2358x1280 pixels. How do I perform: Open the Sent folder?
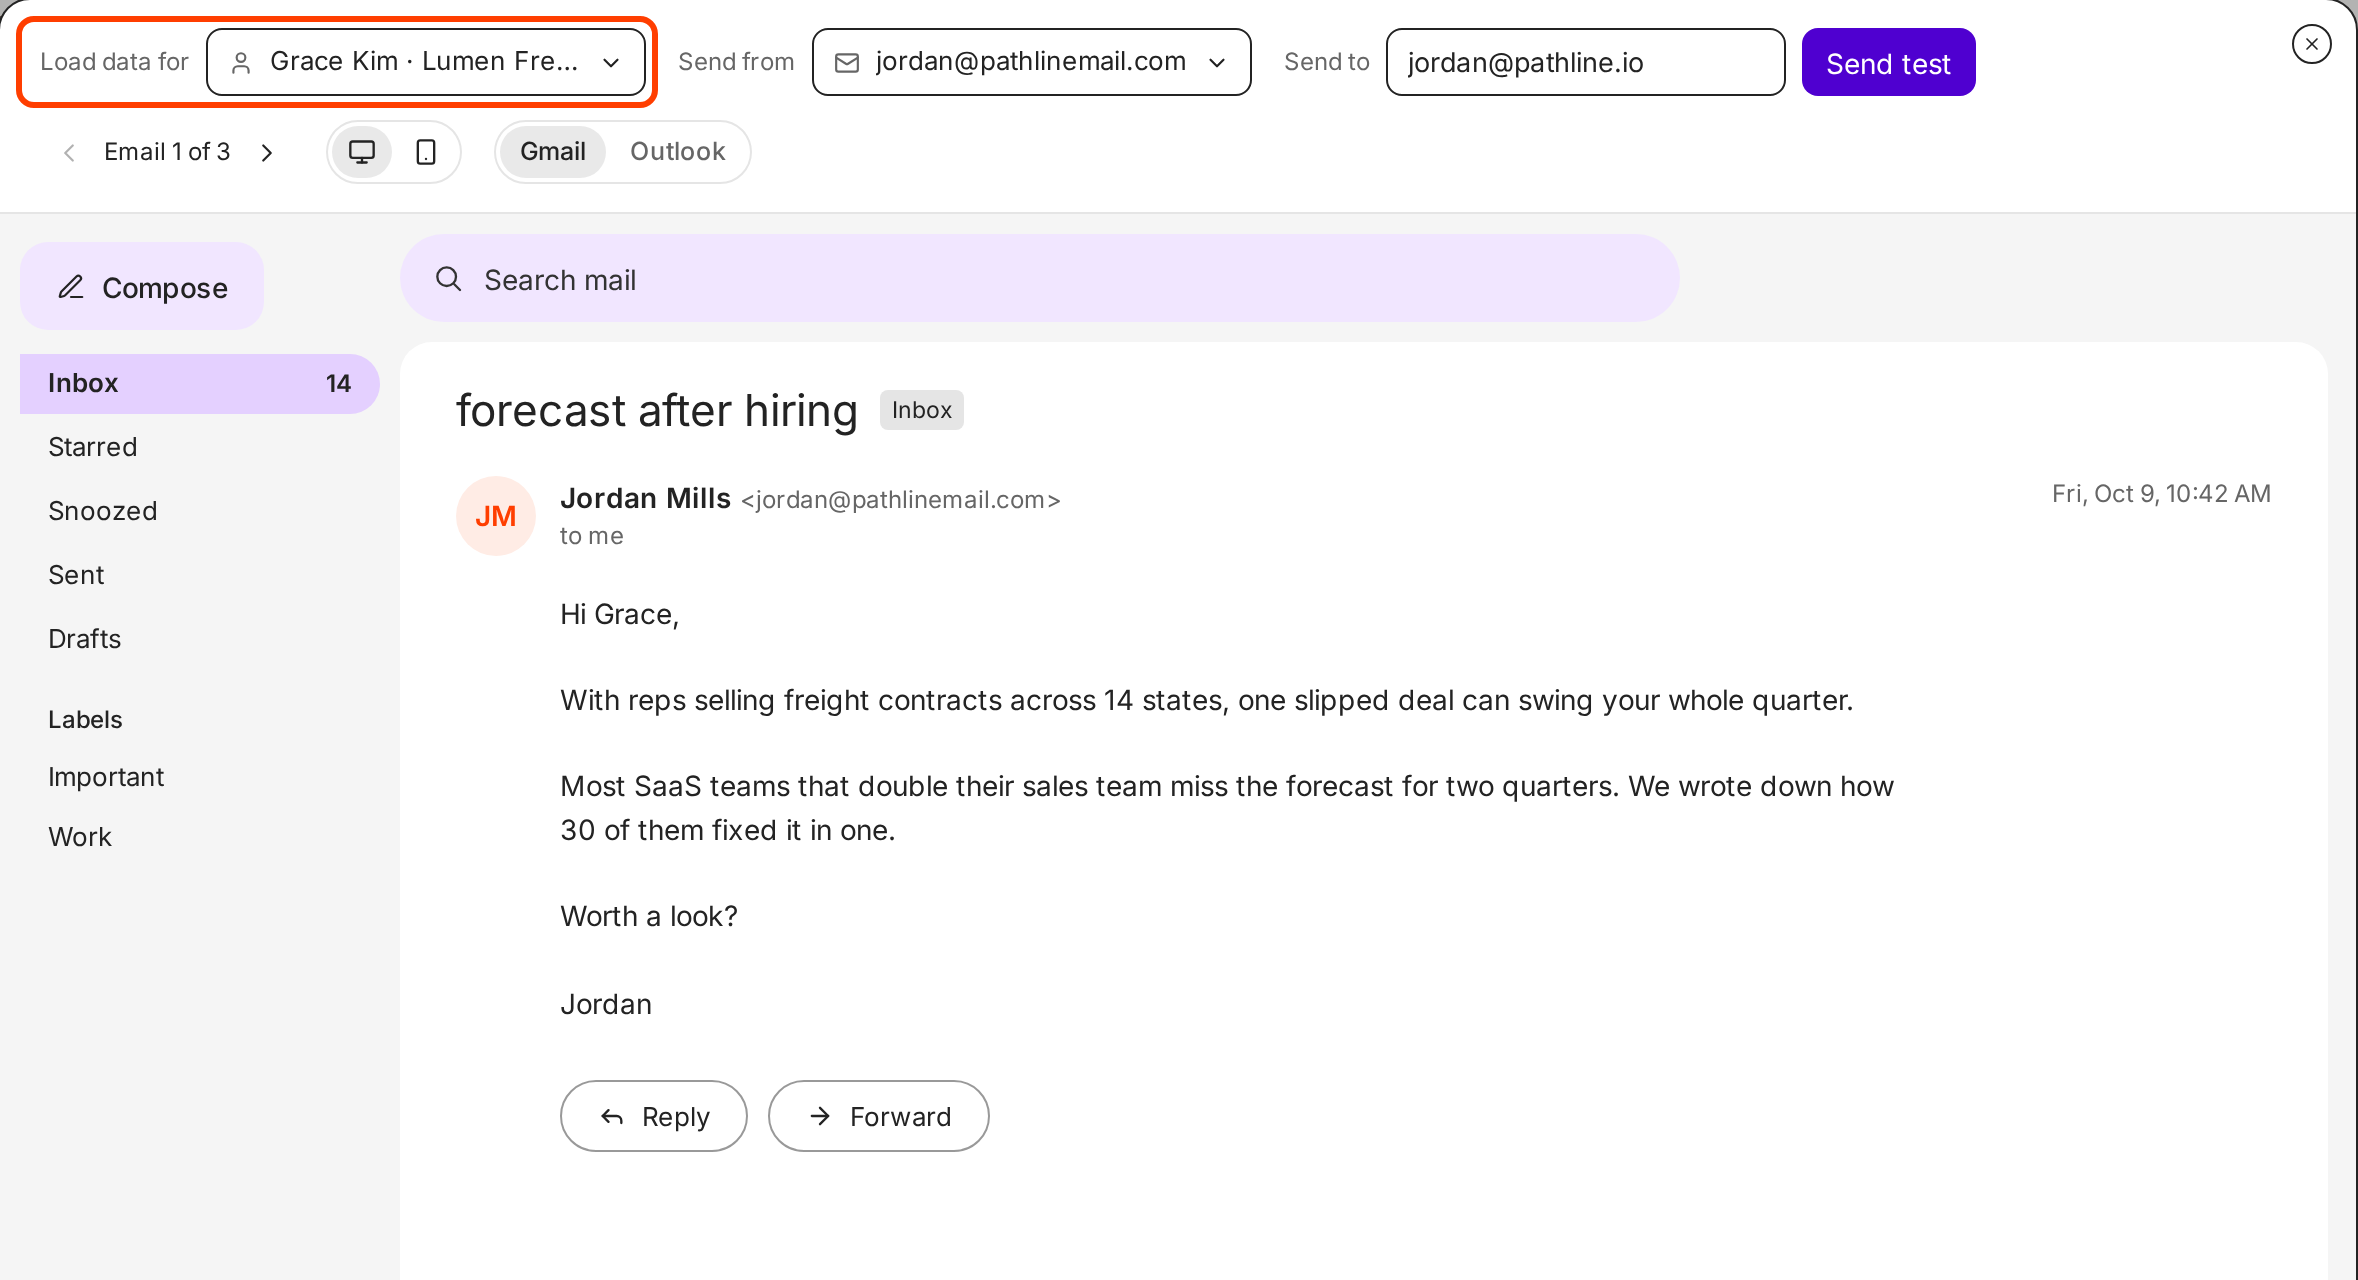pyautogui.click(x=76, y=575)
